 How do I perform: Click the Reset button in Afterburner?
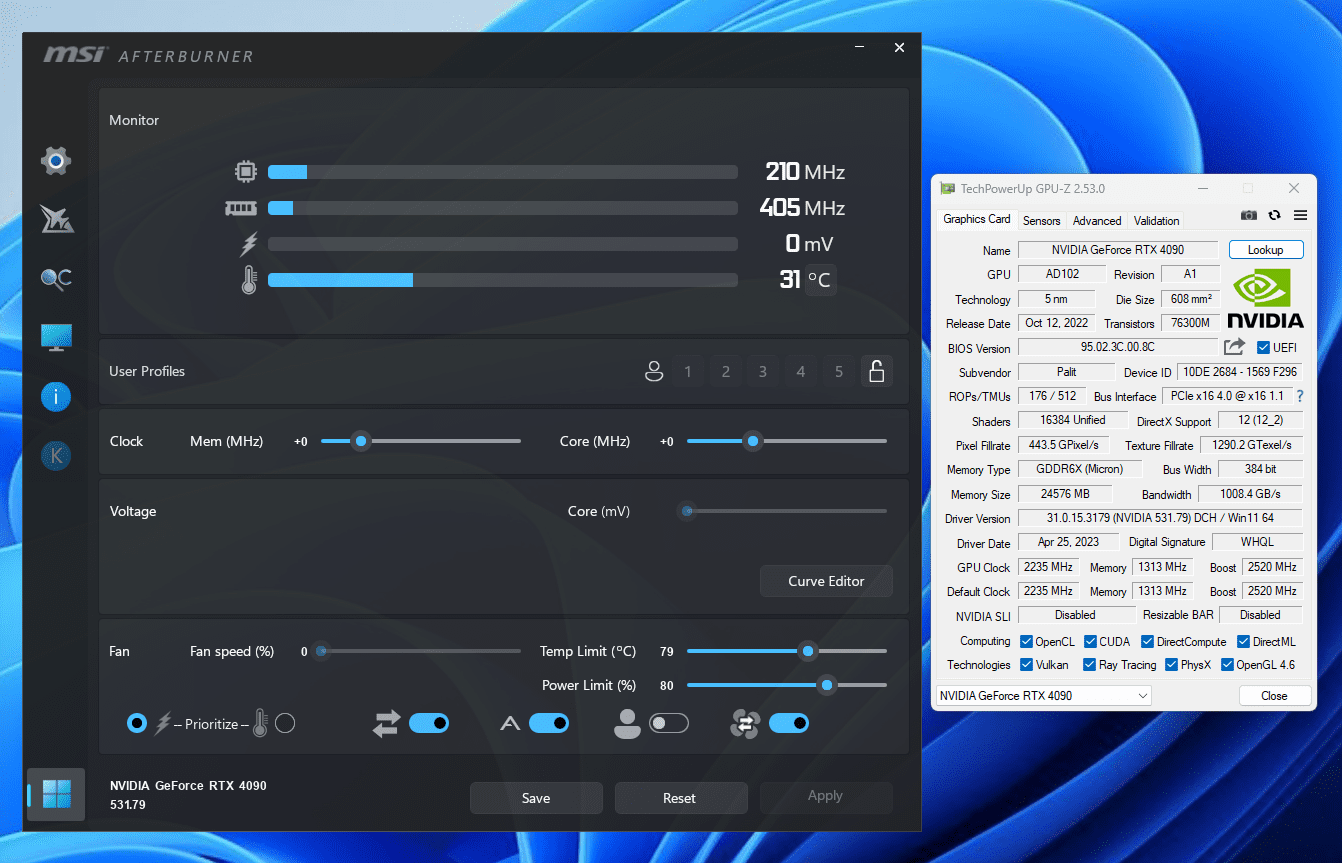pos(680,798)
